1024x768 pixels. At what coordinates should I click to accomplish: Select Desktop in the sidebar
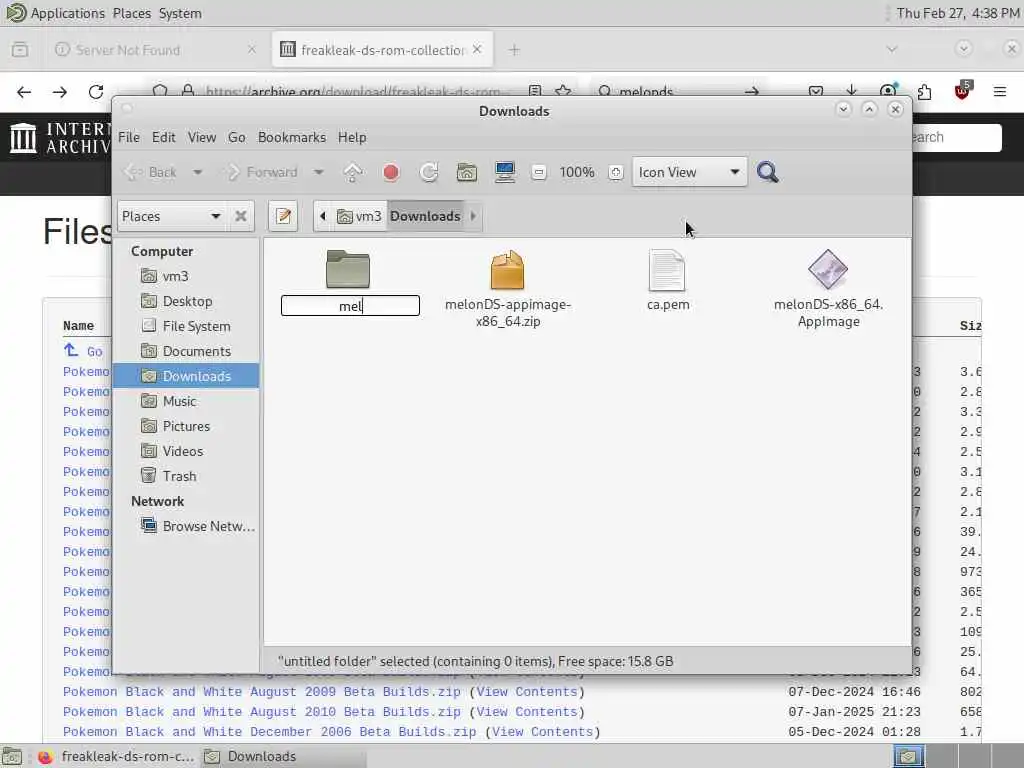click(187, 301)
